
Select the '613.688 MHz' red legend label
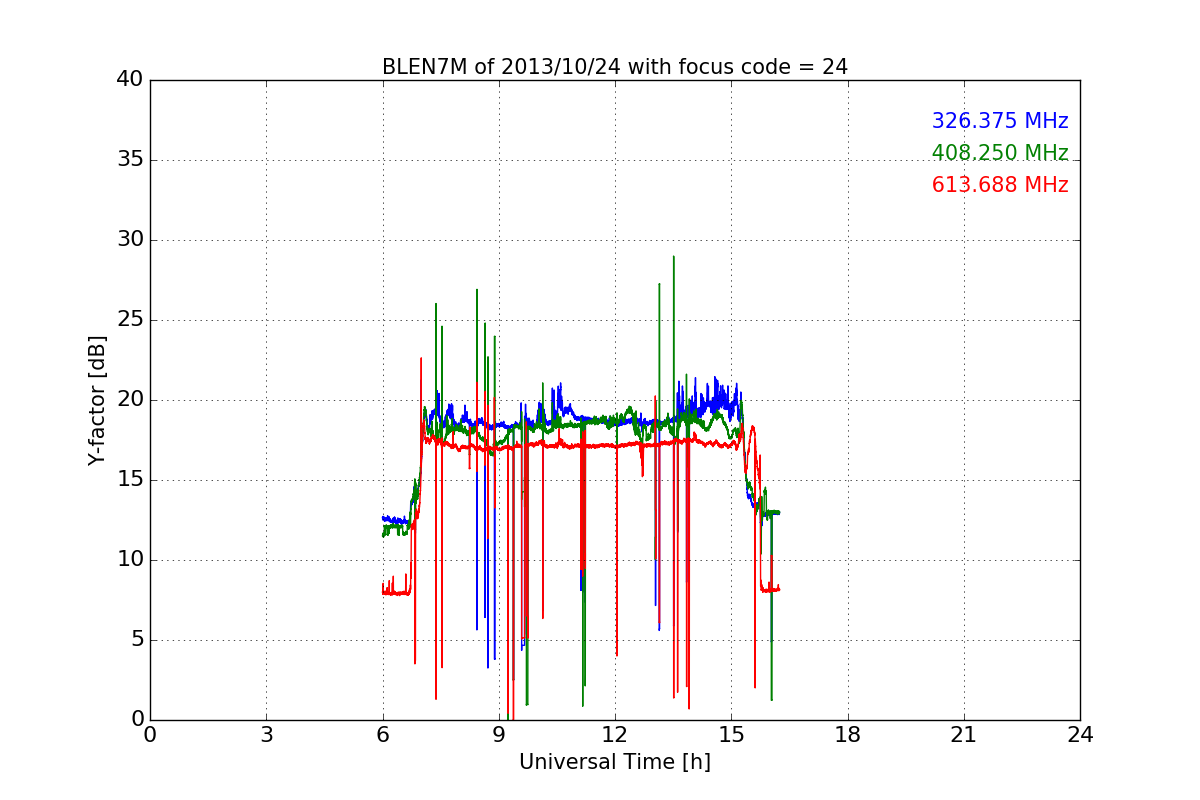tap(1000, 185)
